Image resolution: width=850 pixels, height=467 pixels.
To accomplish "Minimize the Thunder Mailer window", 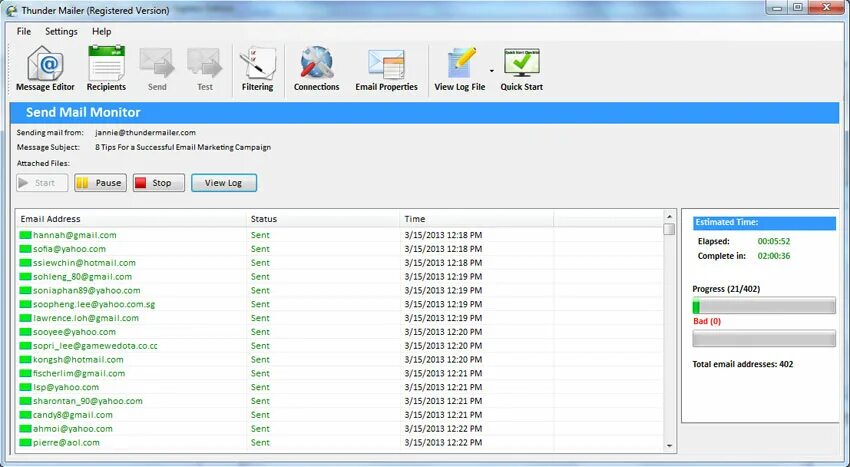I will [x=778, y=8].
